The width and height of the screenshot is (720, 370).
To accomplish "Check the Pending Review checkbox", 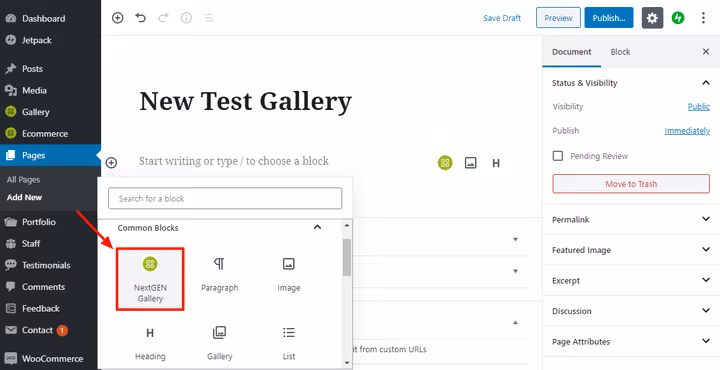I will [558, 156].
